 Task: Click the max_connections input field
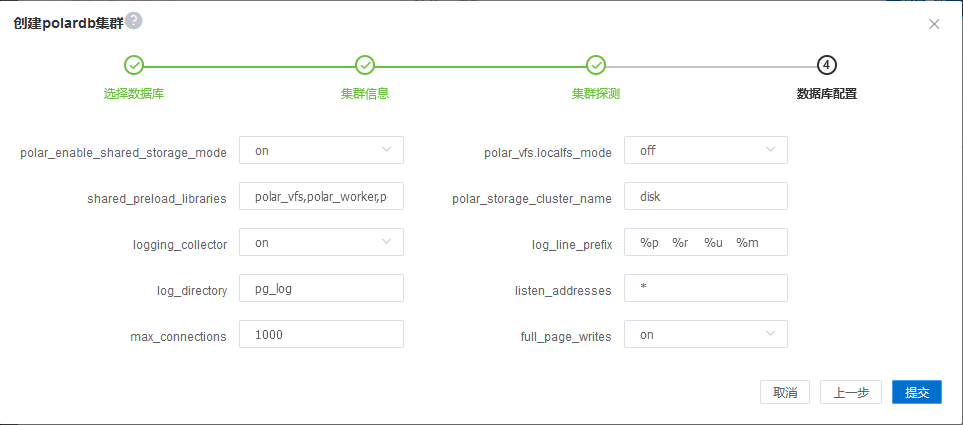[321, 335]
